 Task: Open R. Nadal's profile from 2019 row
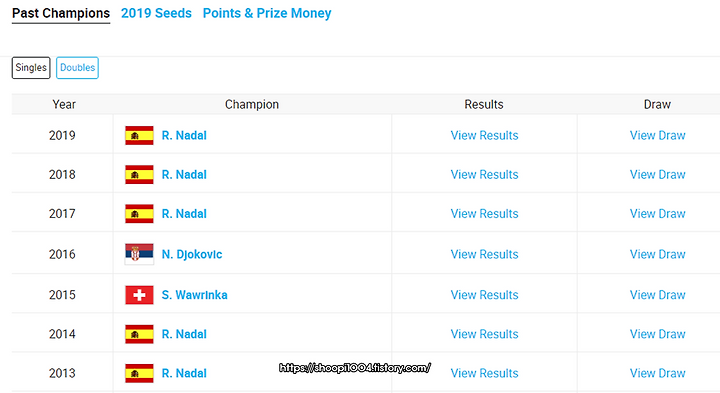click(184, 135)
